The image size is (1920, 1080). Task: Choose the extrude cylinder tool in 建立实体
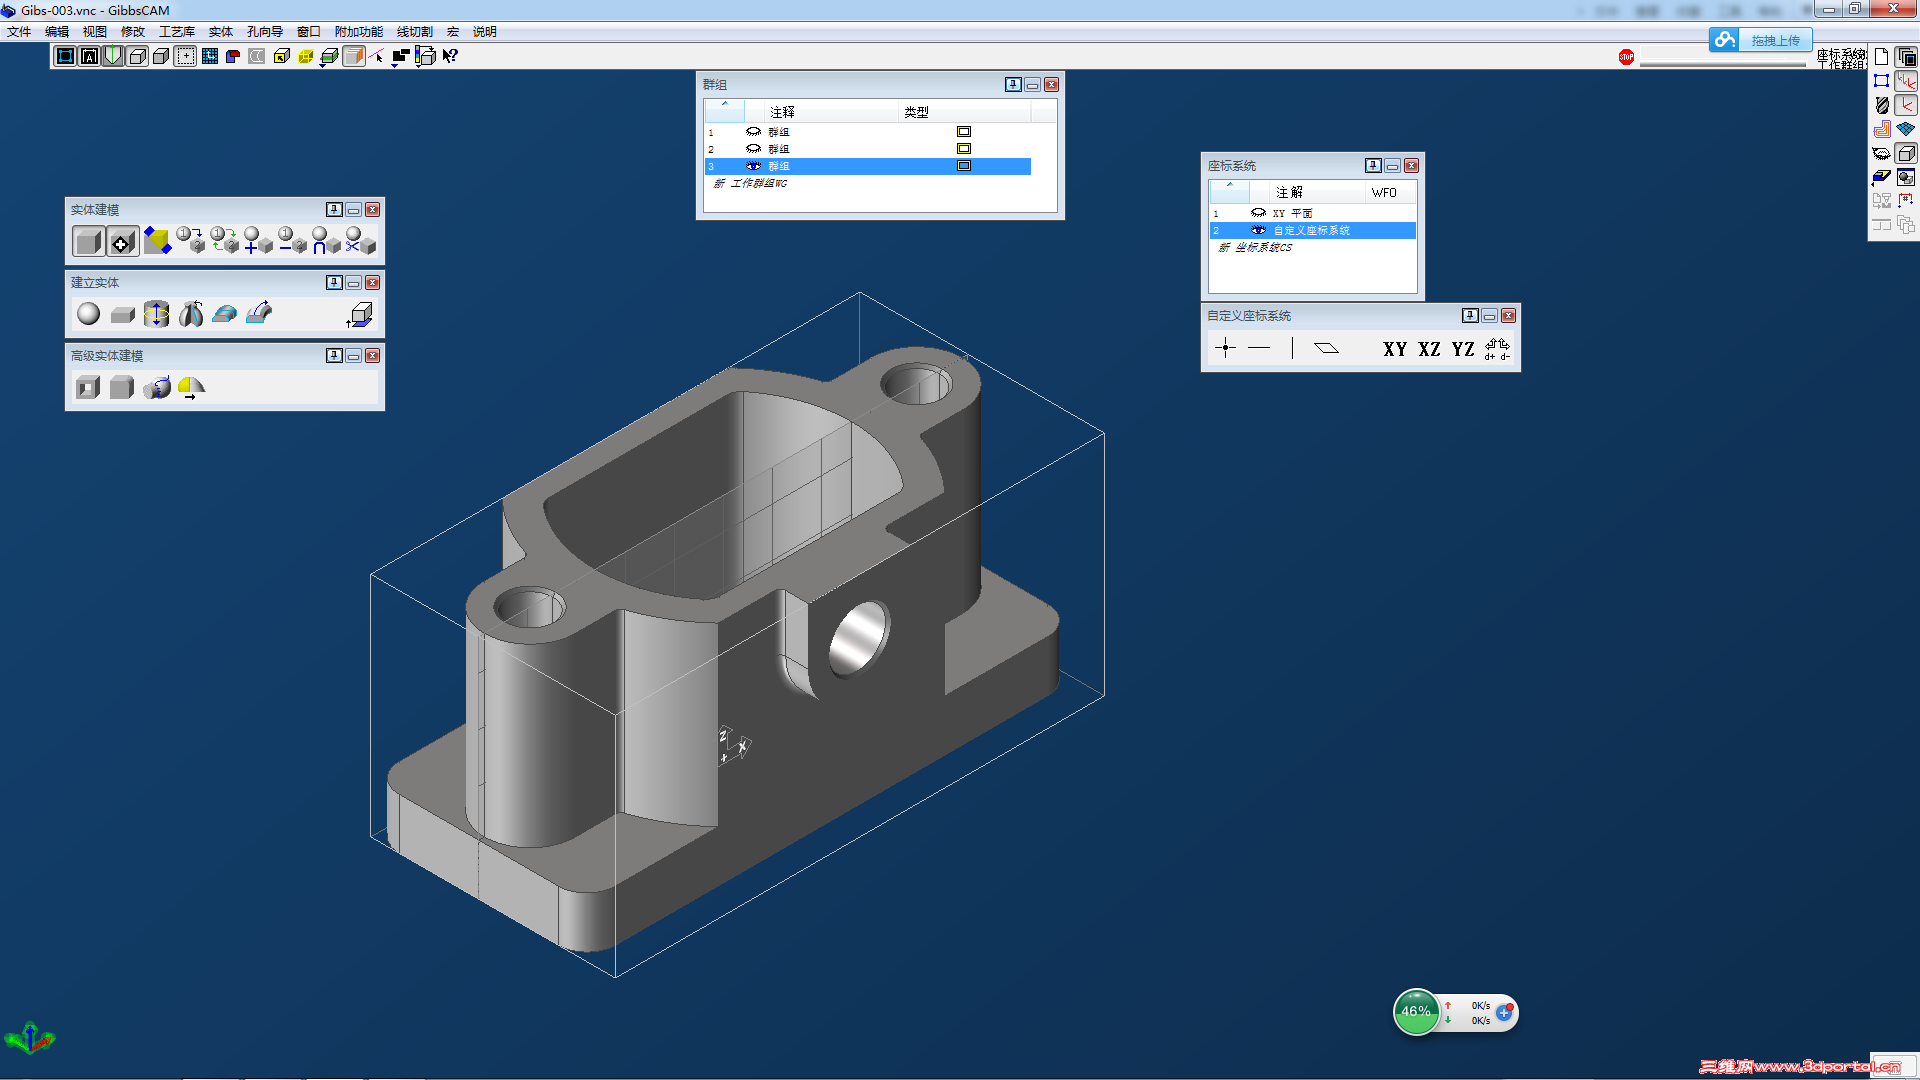click(156, 314)
